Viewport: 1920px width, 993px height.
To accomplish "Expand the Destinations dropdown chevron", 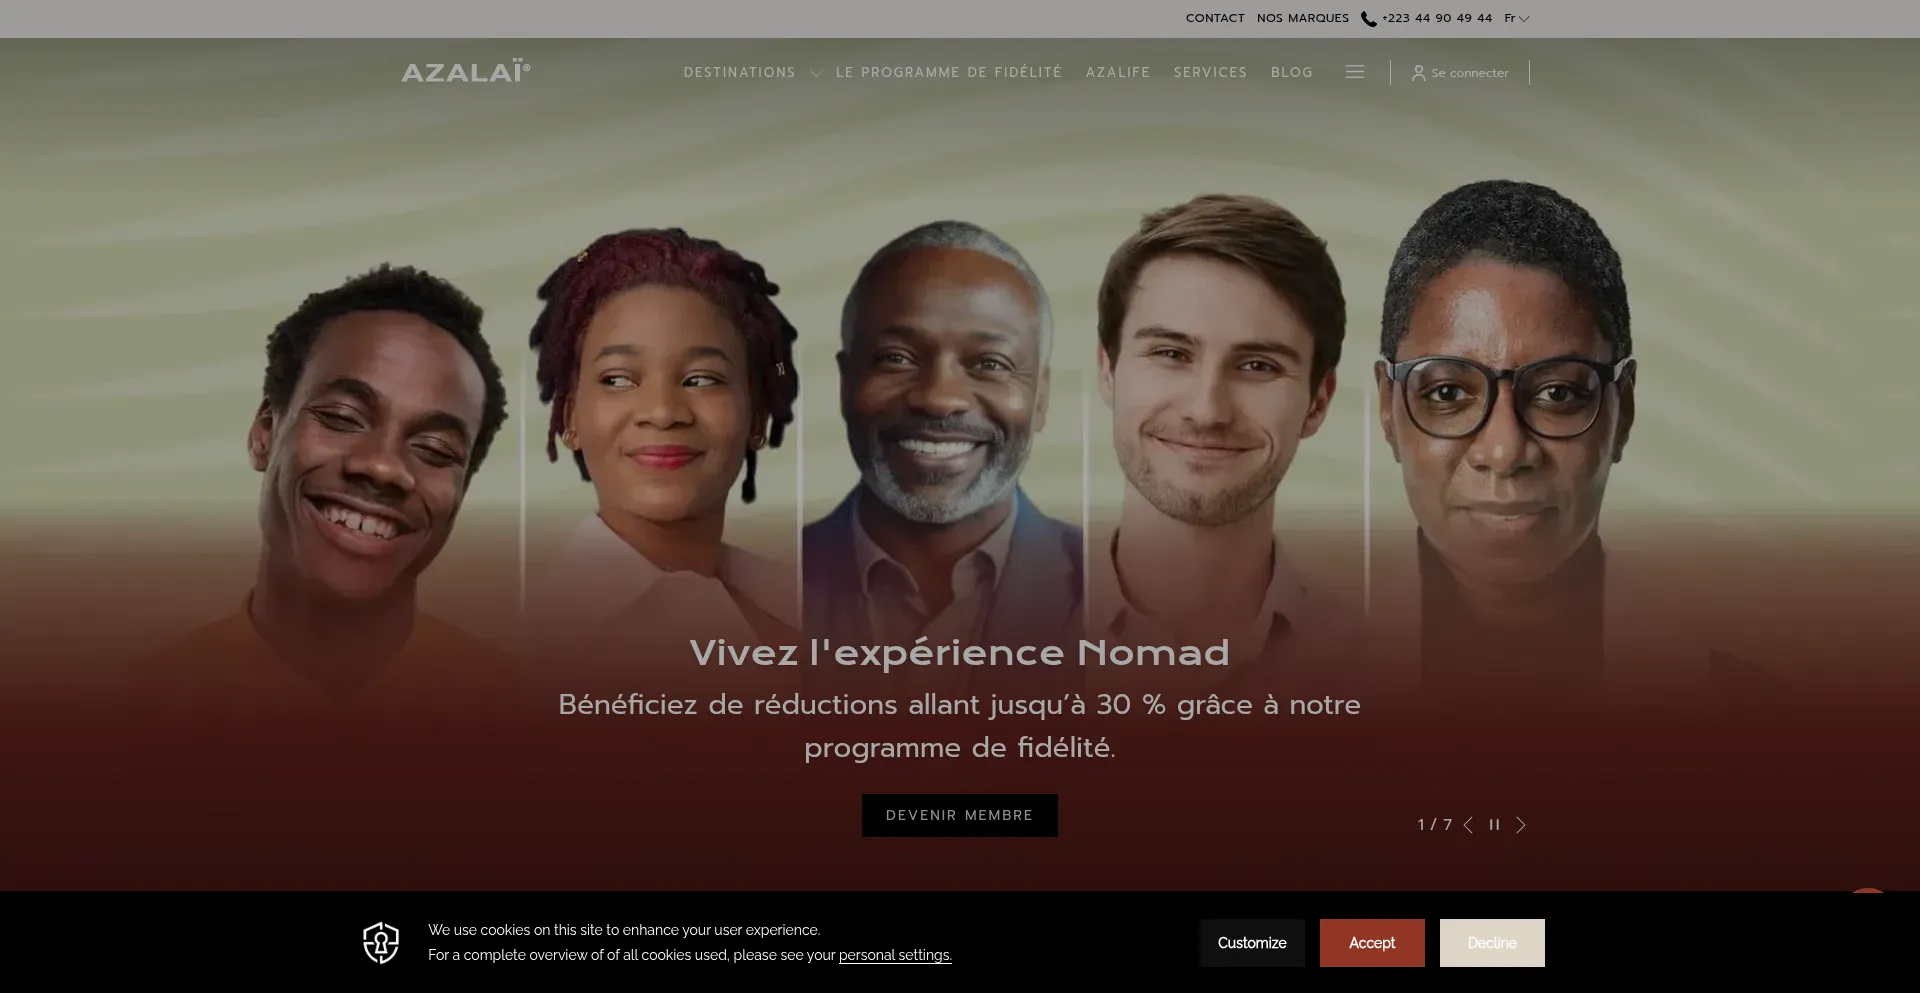I will click(816, 73).
